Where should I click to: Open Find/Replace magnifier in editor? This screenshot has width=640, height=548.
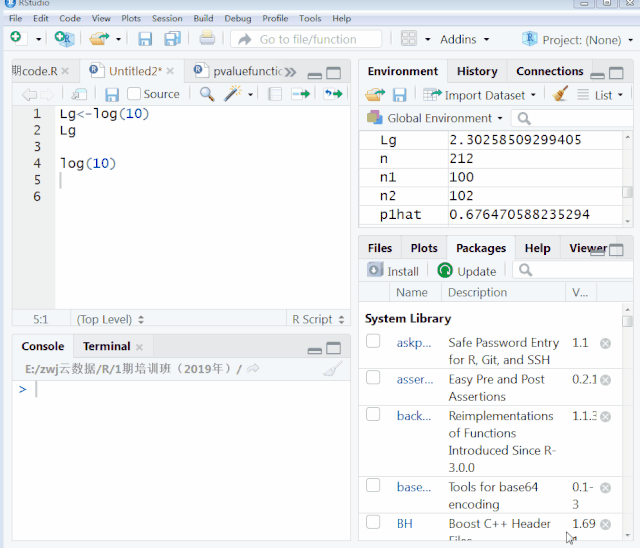(207, 94)
